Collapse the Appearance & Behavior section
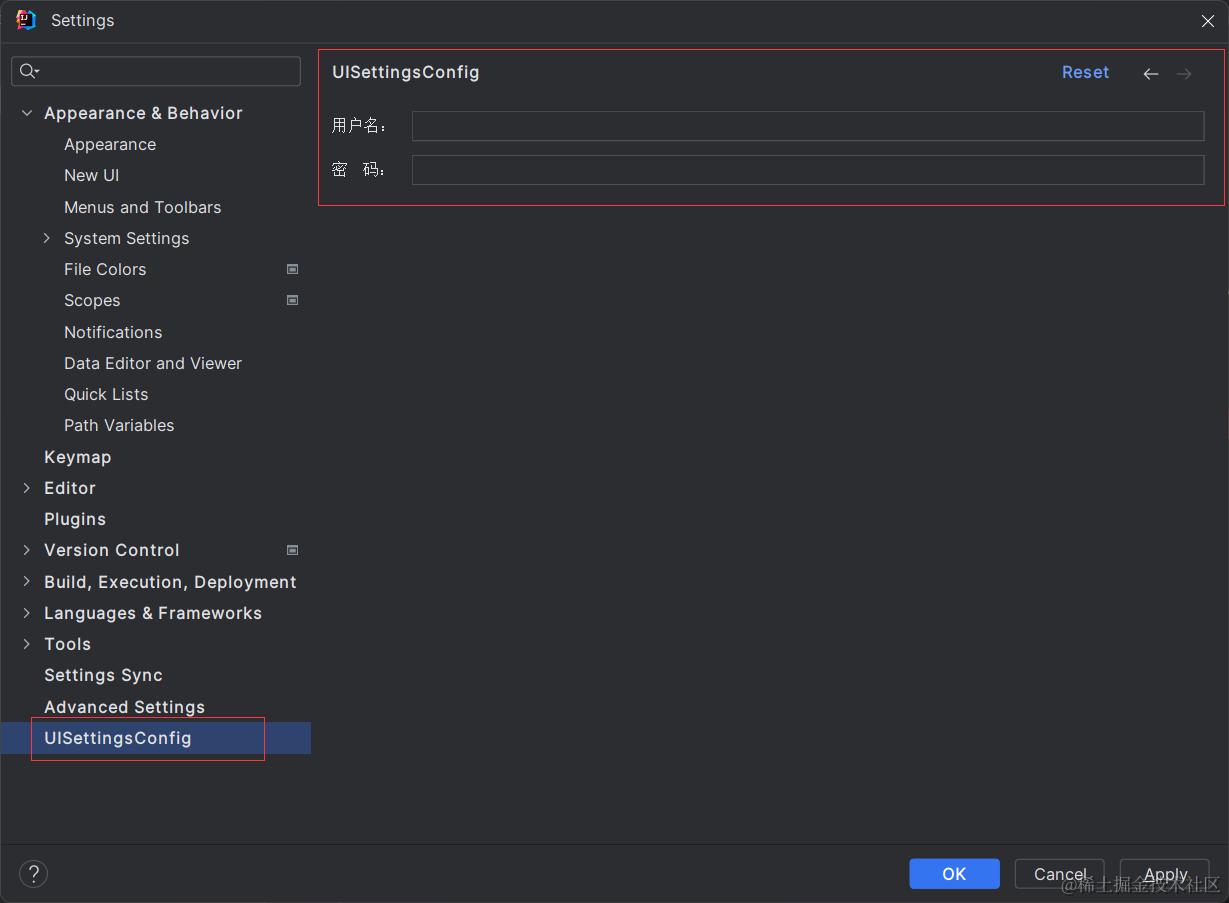 (x=27, y=113)
